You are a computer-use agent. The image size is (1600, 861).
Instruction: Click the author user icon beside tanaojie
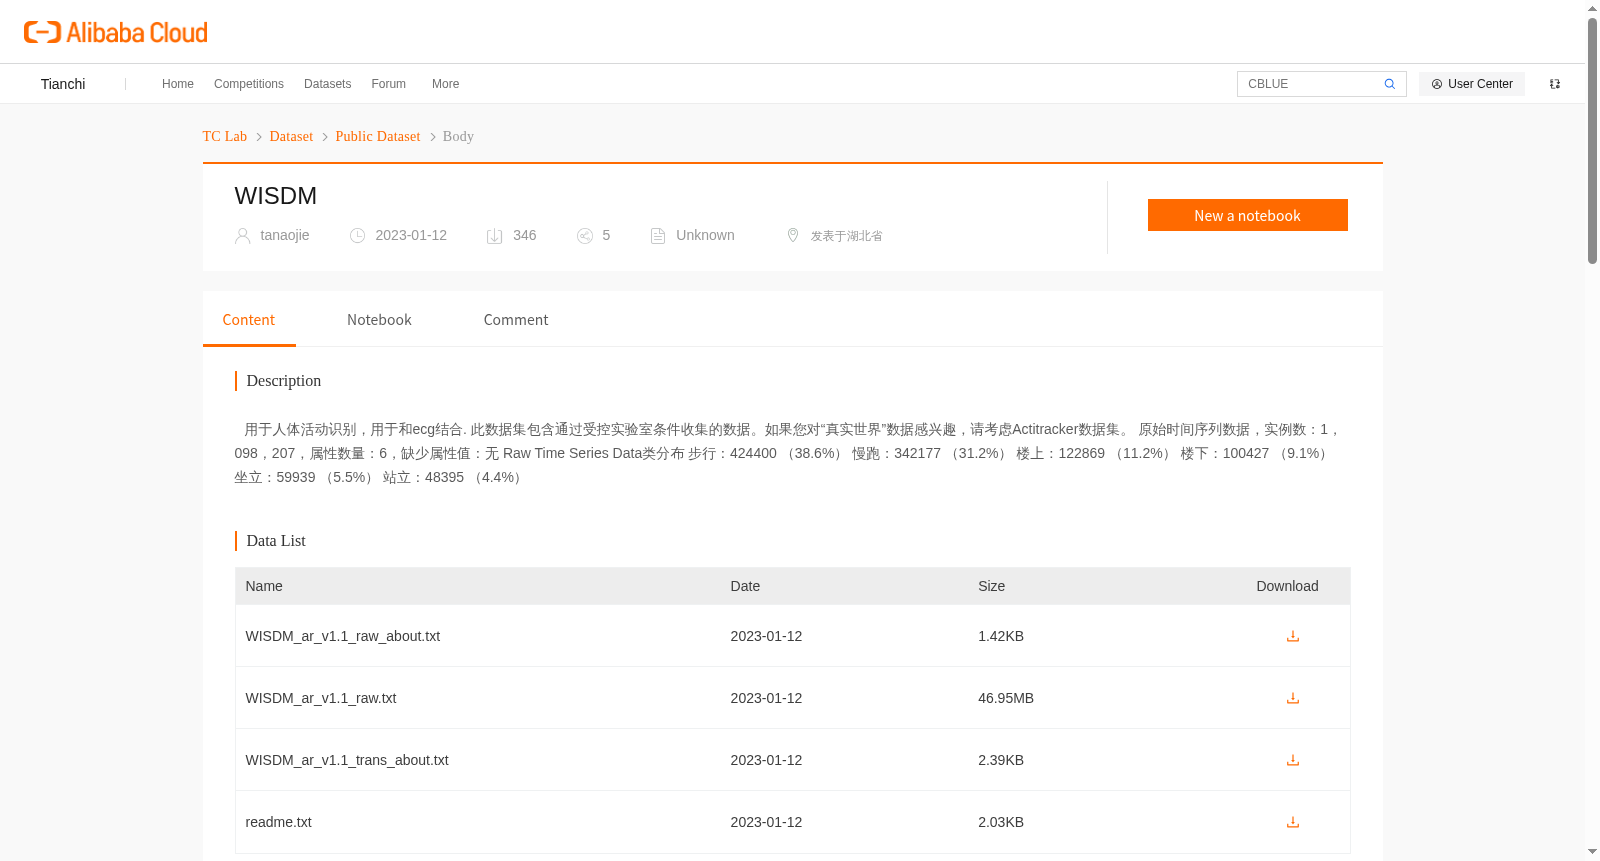[x=242, y=236]
